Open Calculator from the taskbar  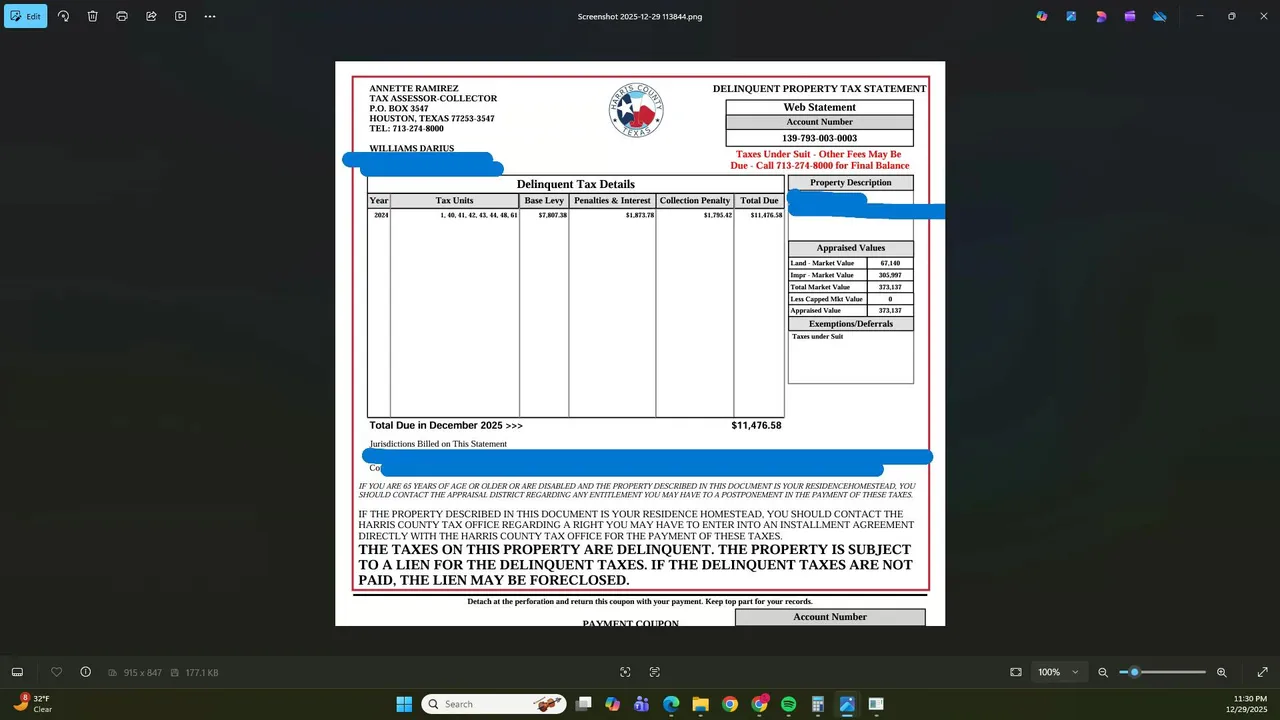click(818, 704)
